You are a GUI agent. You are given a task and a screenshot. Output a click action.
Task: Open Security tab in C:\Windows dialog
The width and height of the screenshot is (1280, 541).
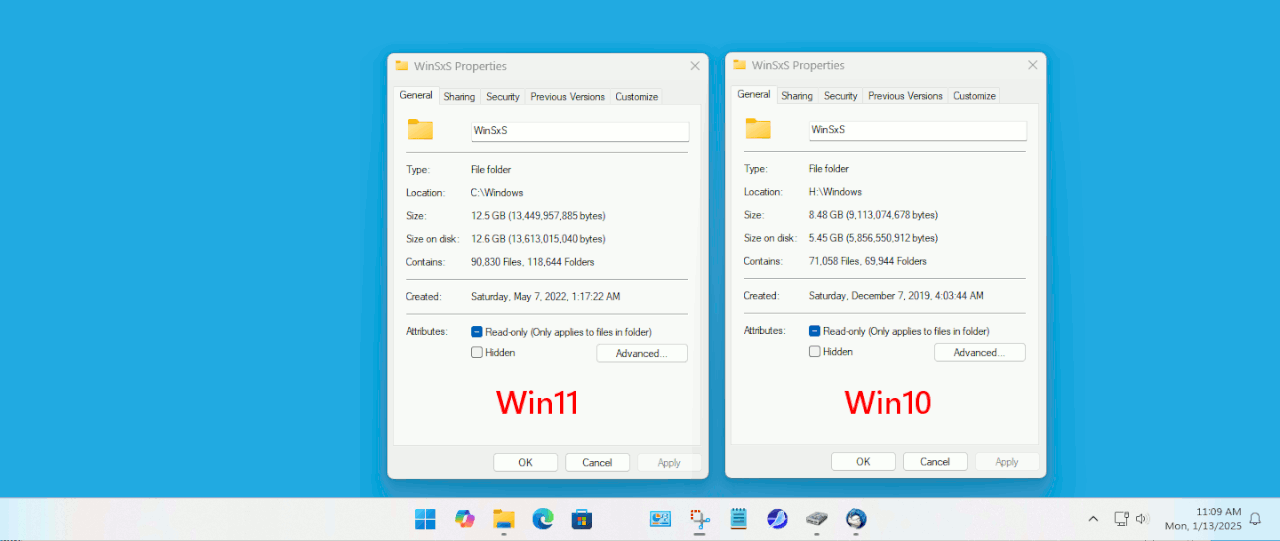click(x=503, y=97)
